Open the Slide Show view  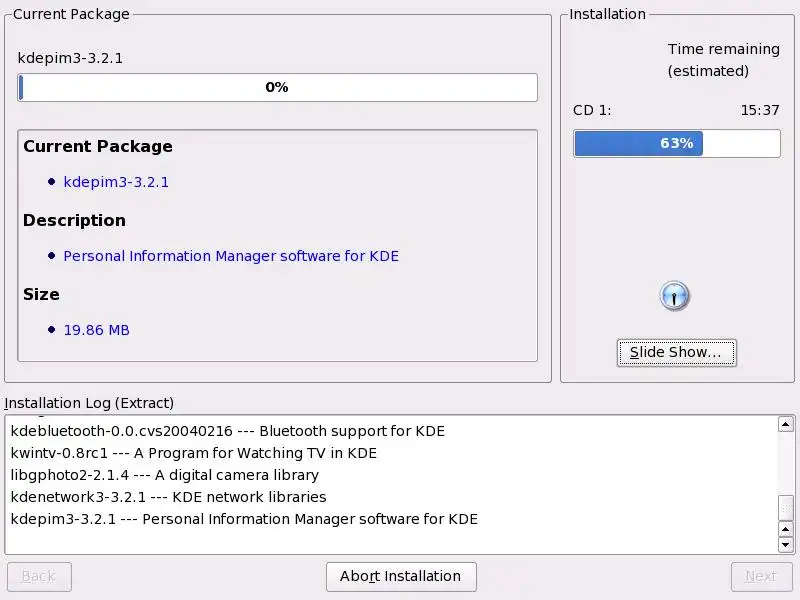tap(676, 352)
